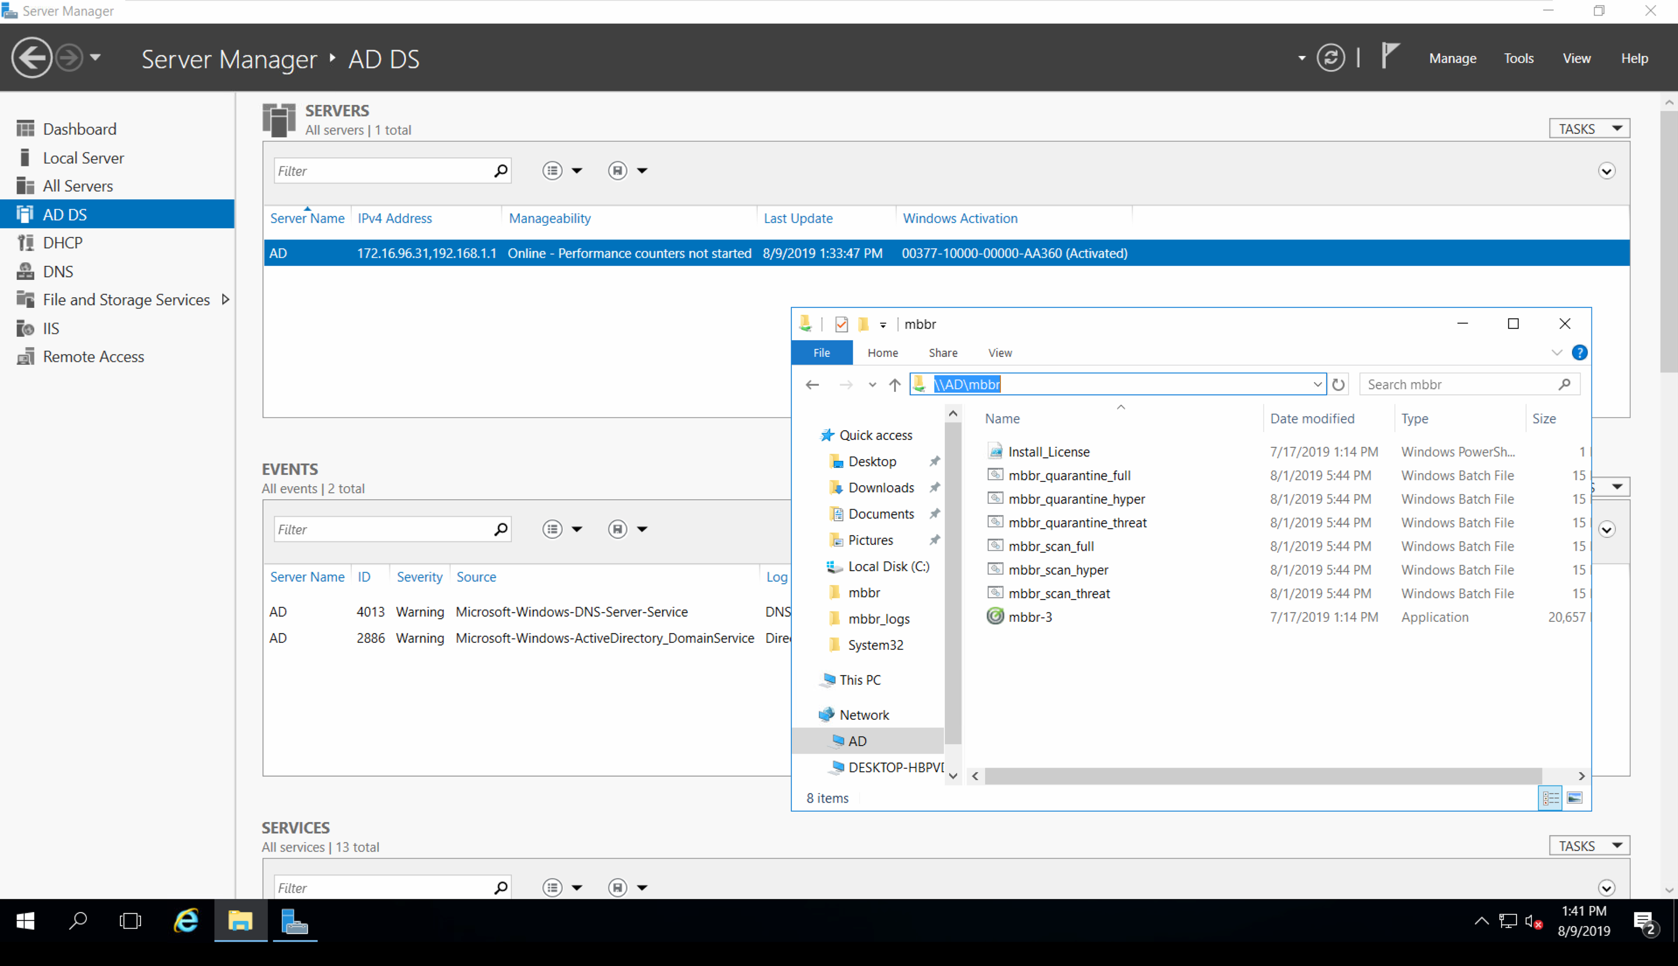The image size is (1678, 966).
Task: Open DHCP role page
Action: (x=62, y=243)
